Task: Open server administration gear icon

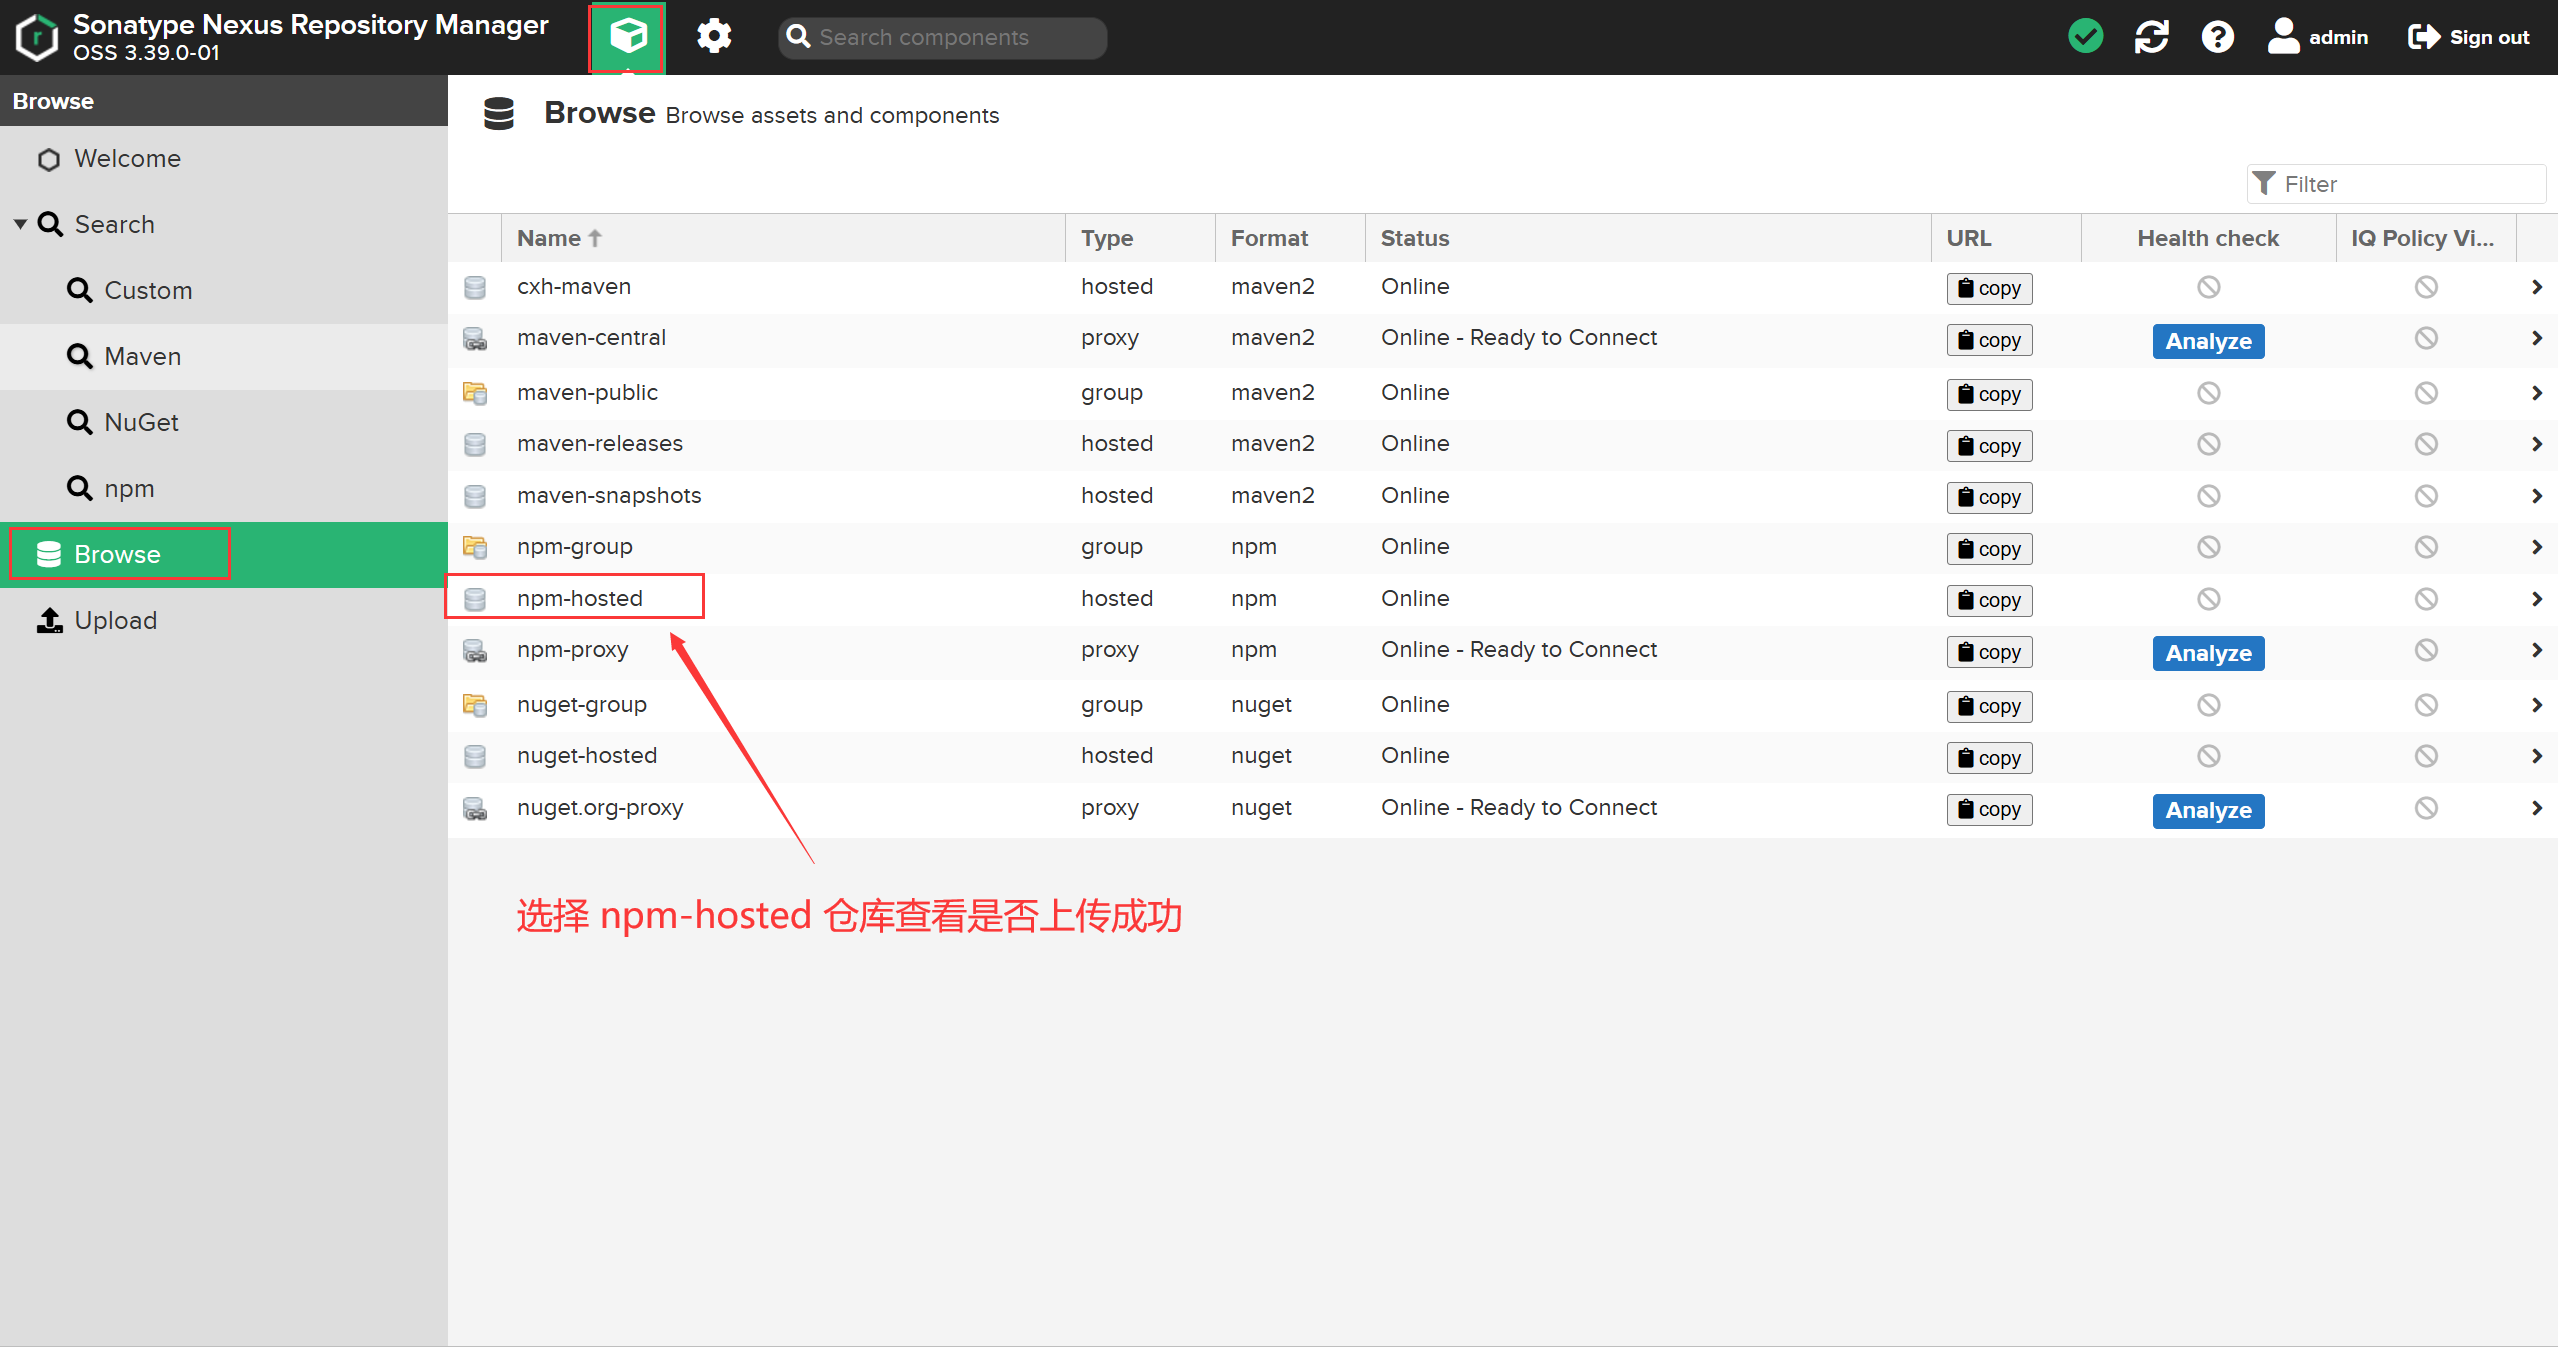Action: (714, 37)
